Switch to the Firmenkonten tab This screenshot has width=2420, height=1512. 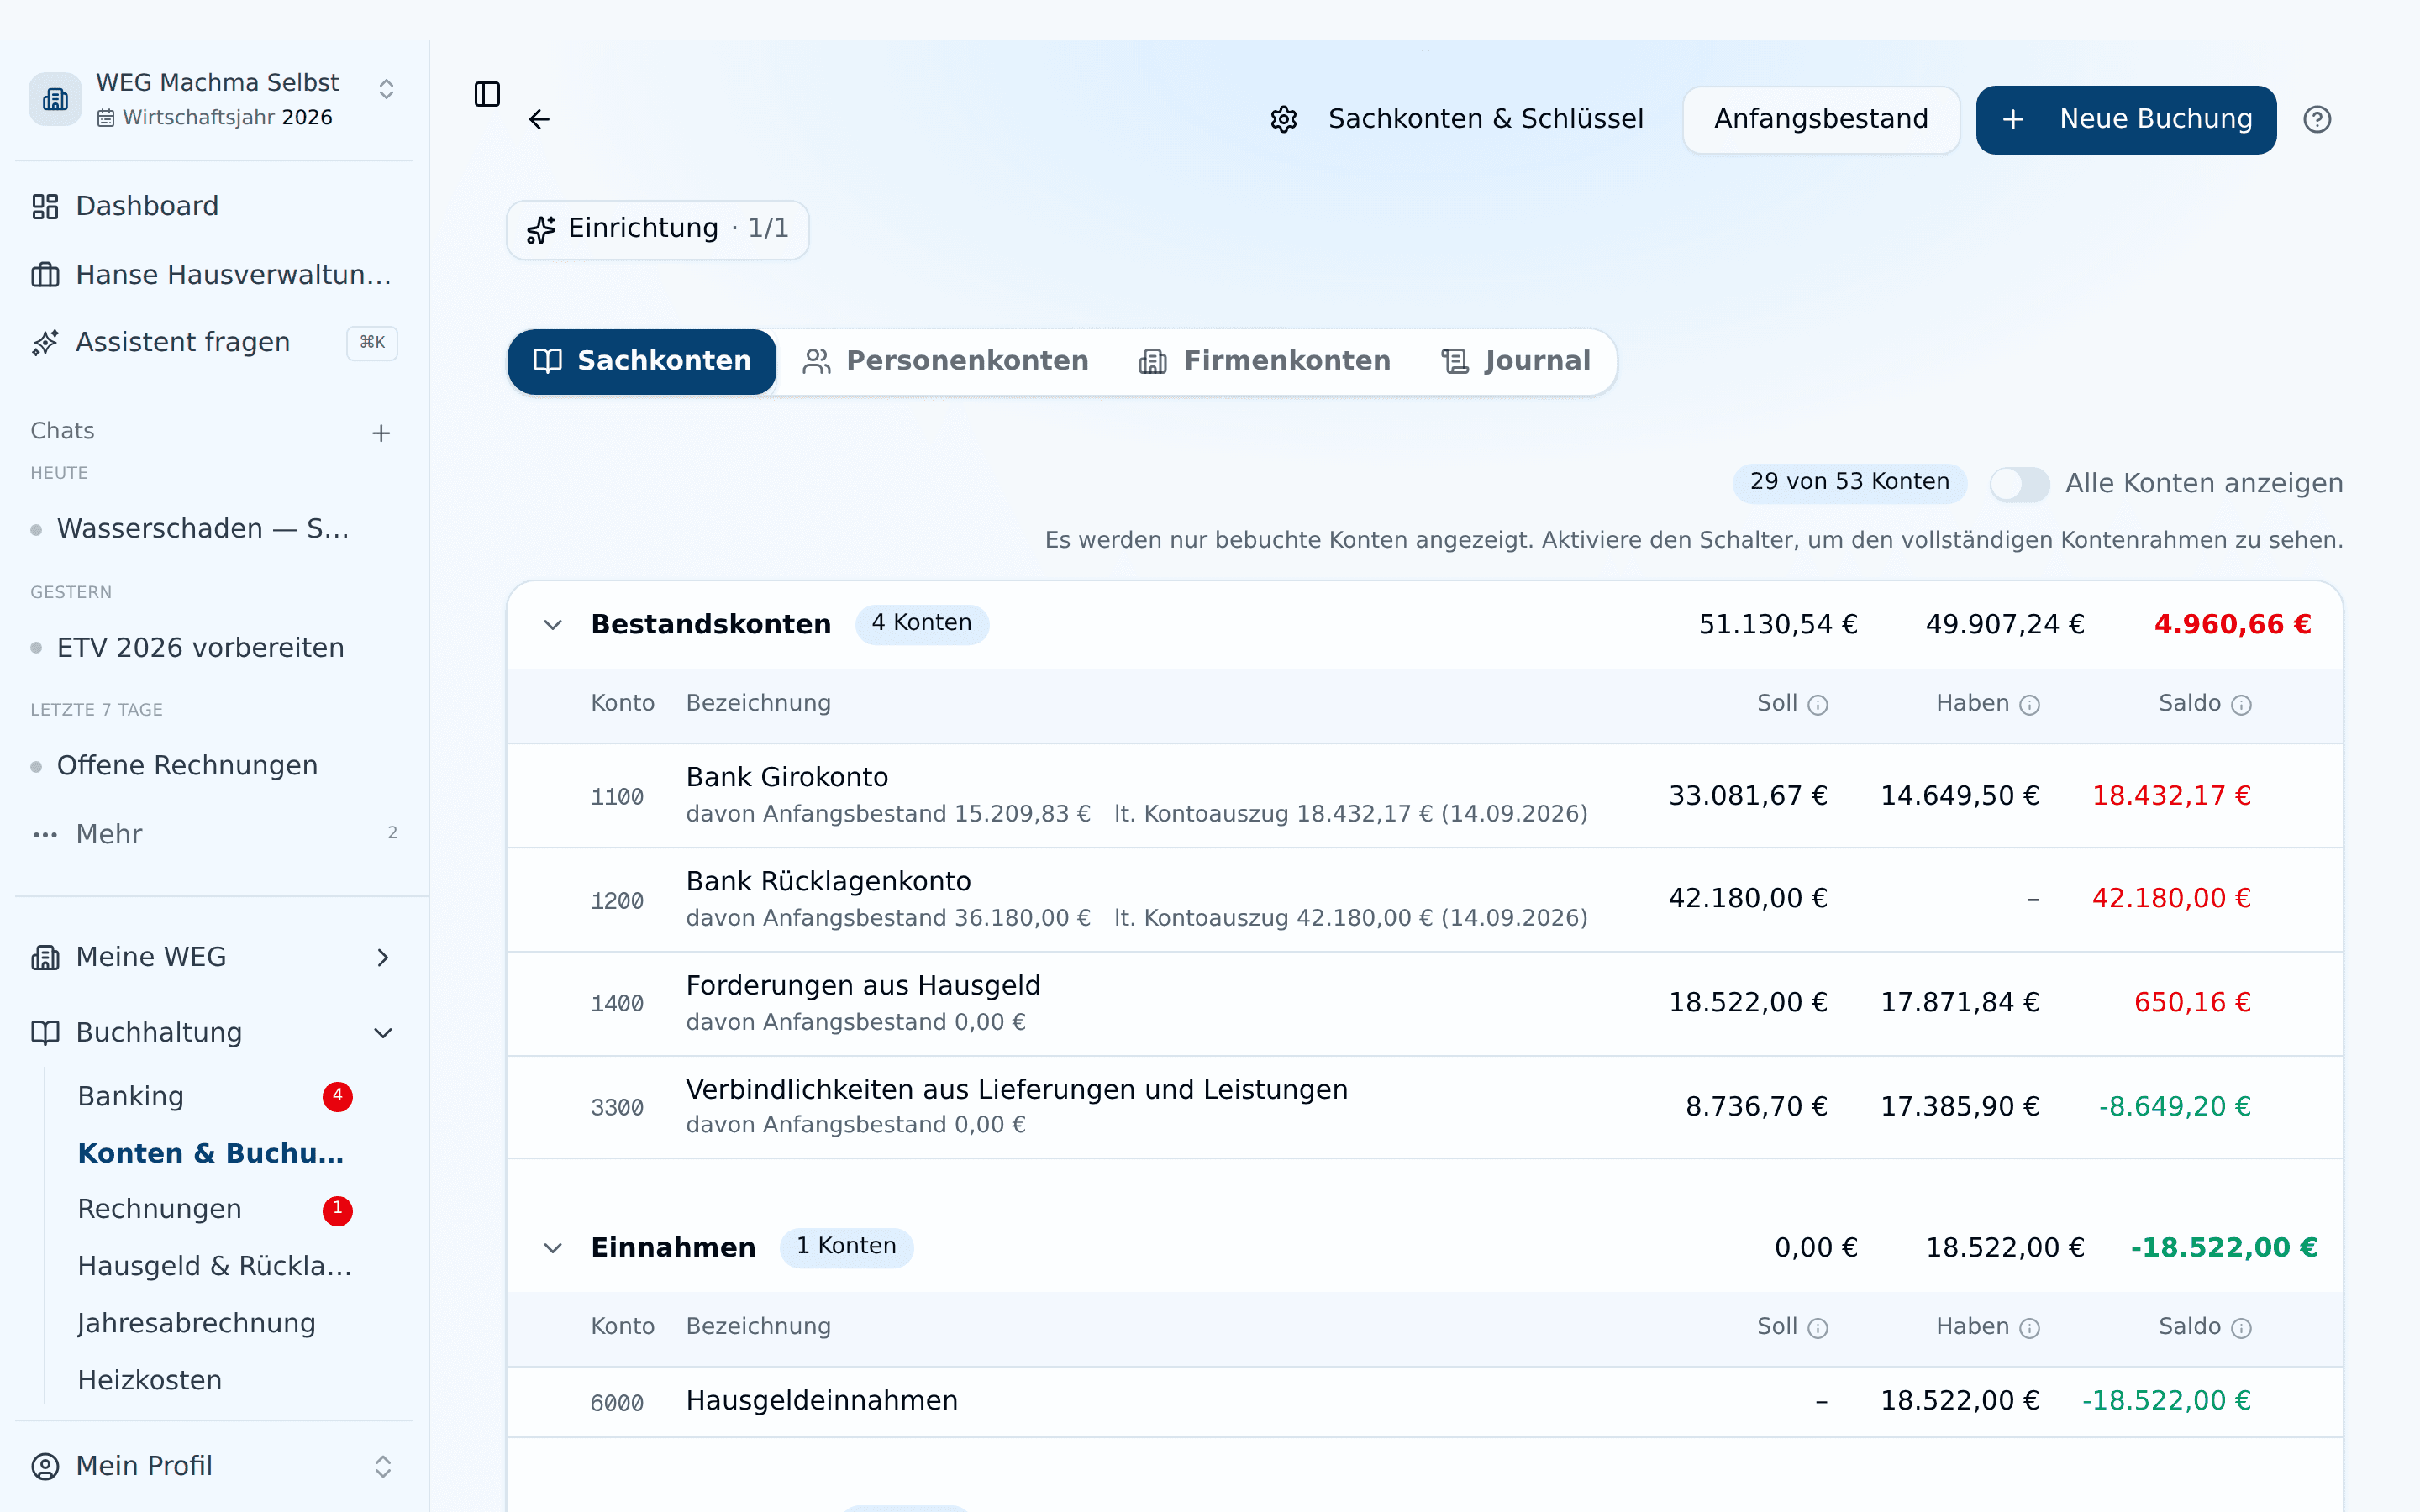pyautogui.click(x=1264, y=361)
